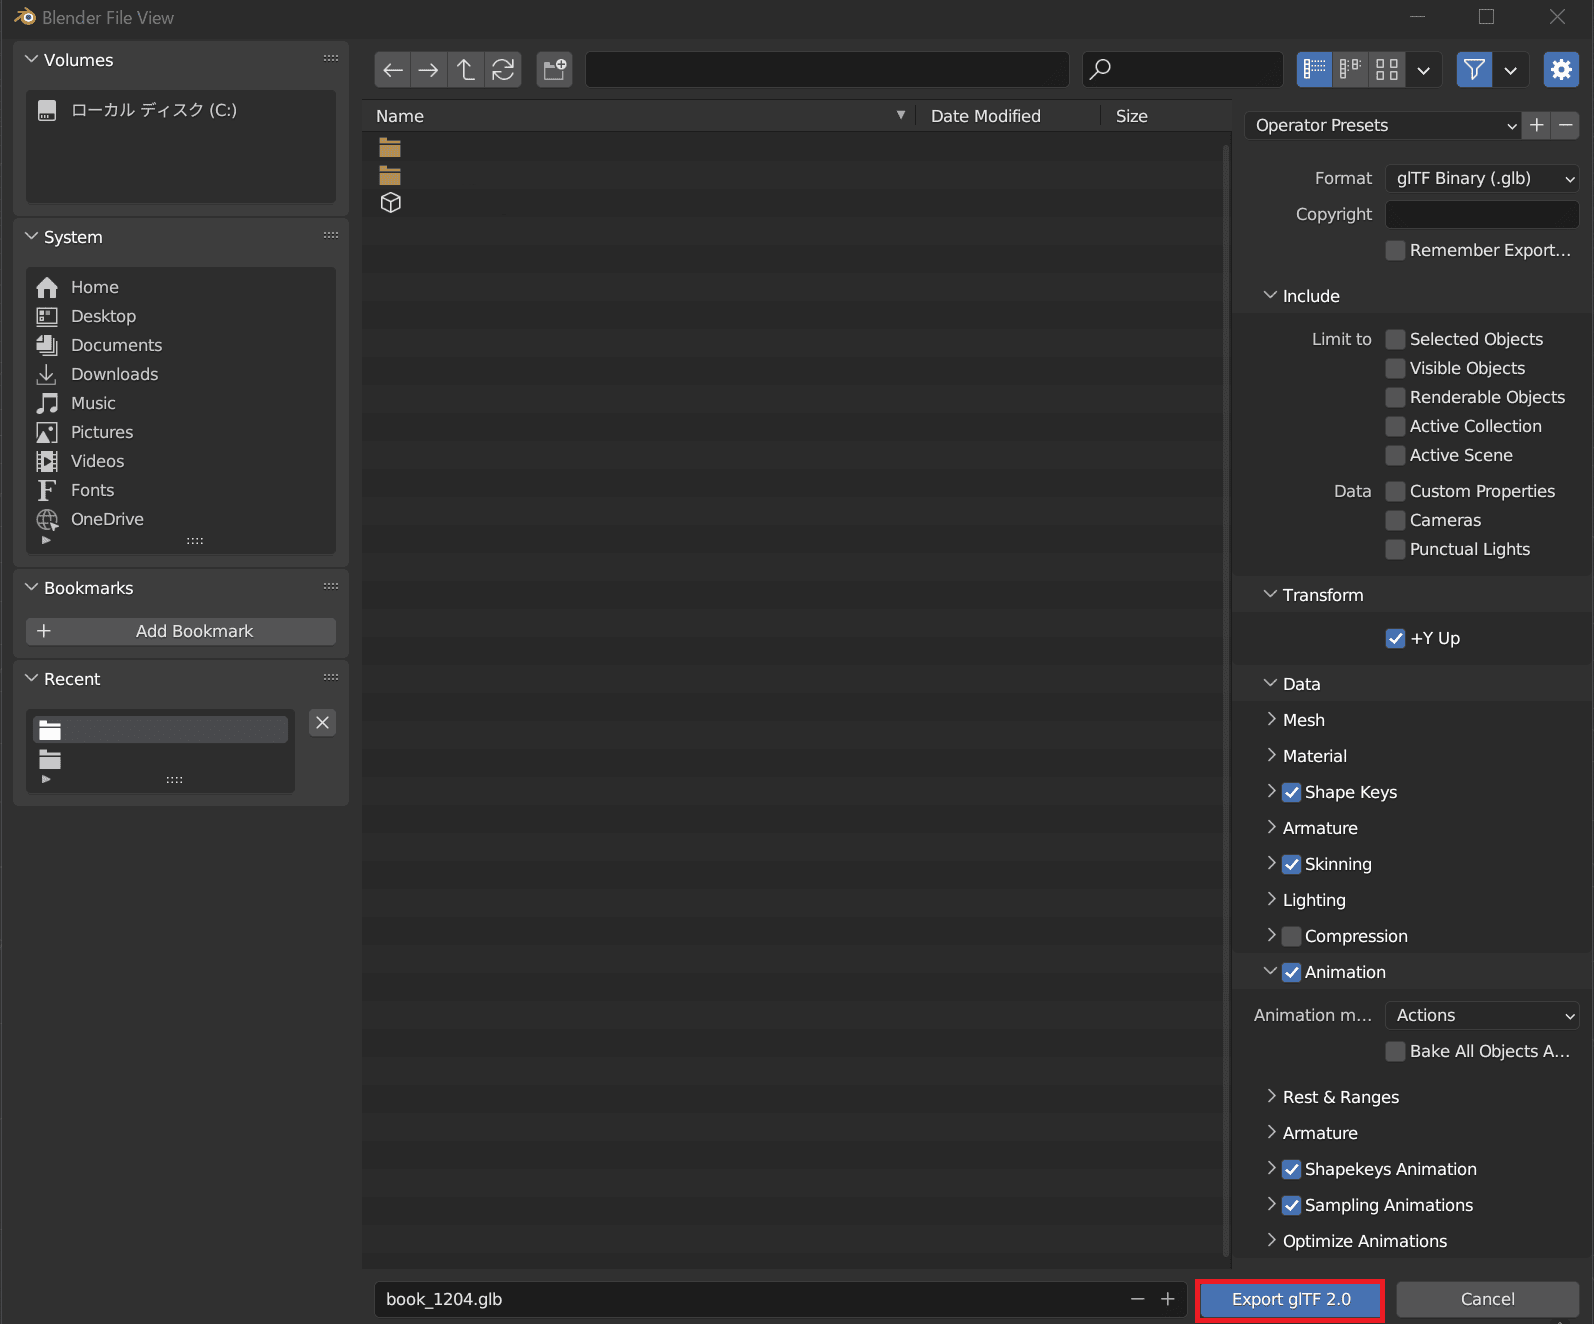Screen dimensions: 1594x1324
Task: Collapse the Include section
Action: coord(1270,295)
